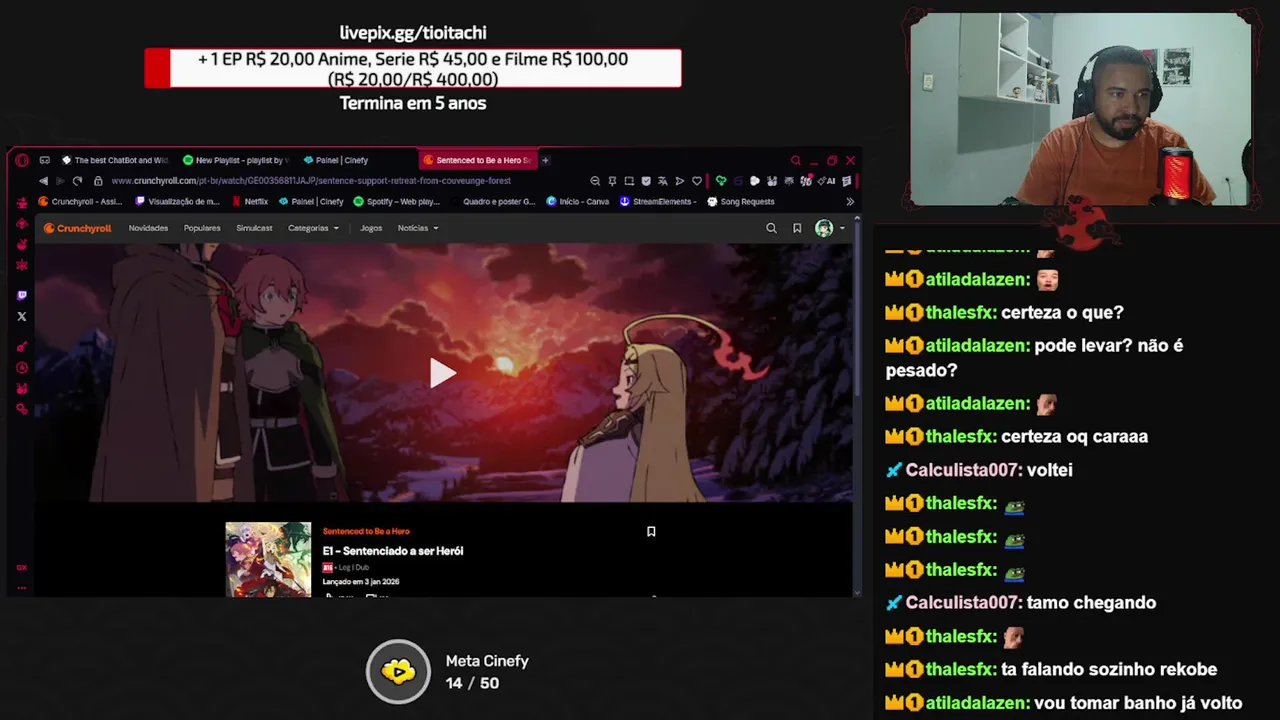Reload the page with the refresh icon
Screen dimensions: 1280x720
coord(77,181)
